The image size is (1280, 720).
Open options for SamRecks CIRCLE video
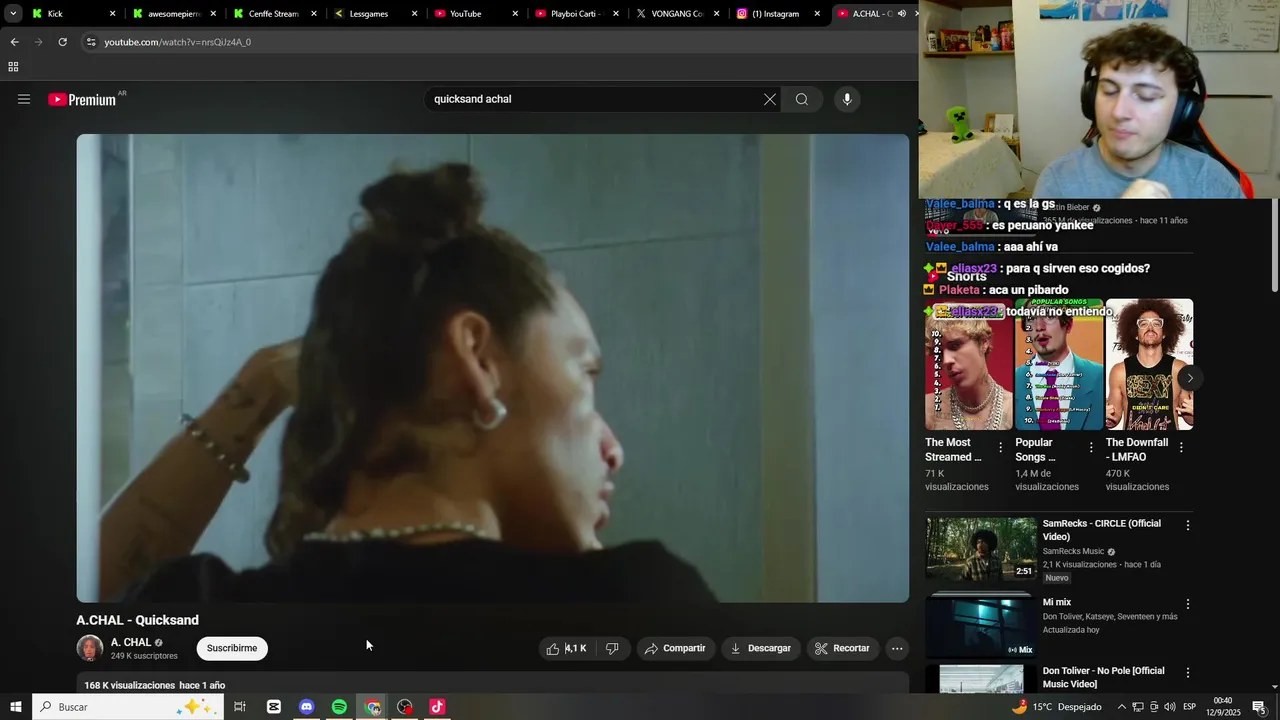1188,525
